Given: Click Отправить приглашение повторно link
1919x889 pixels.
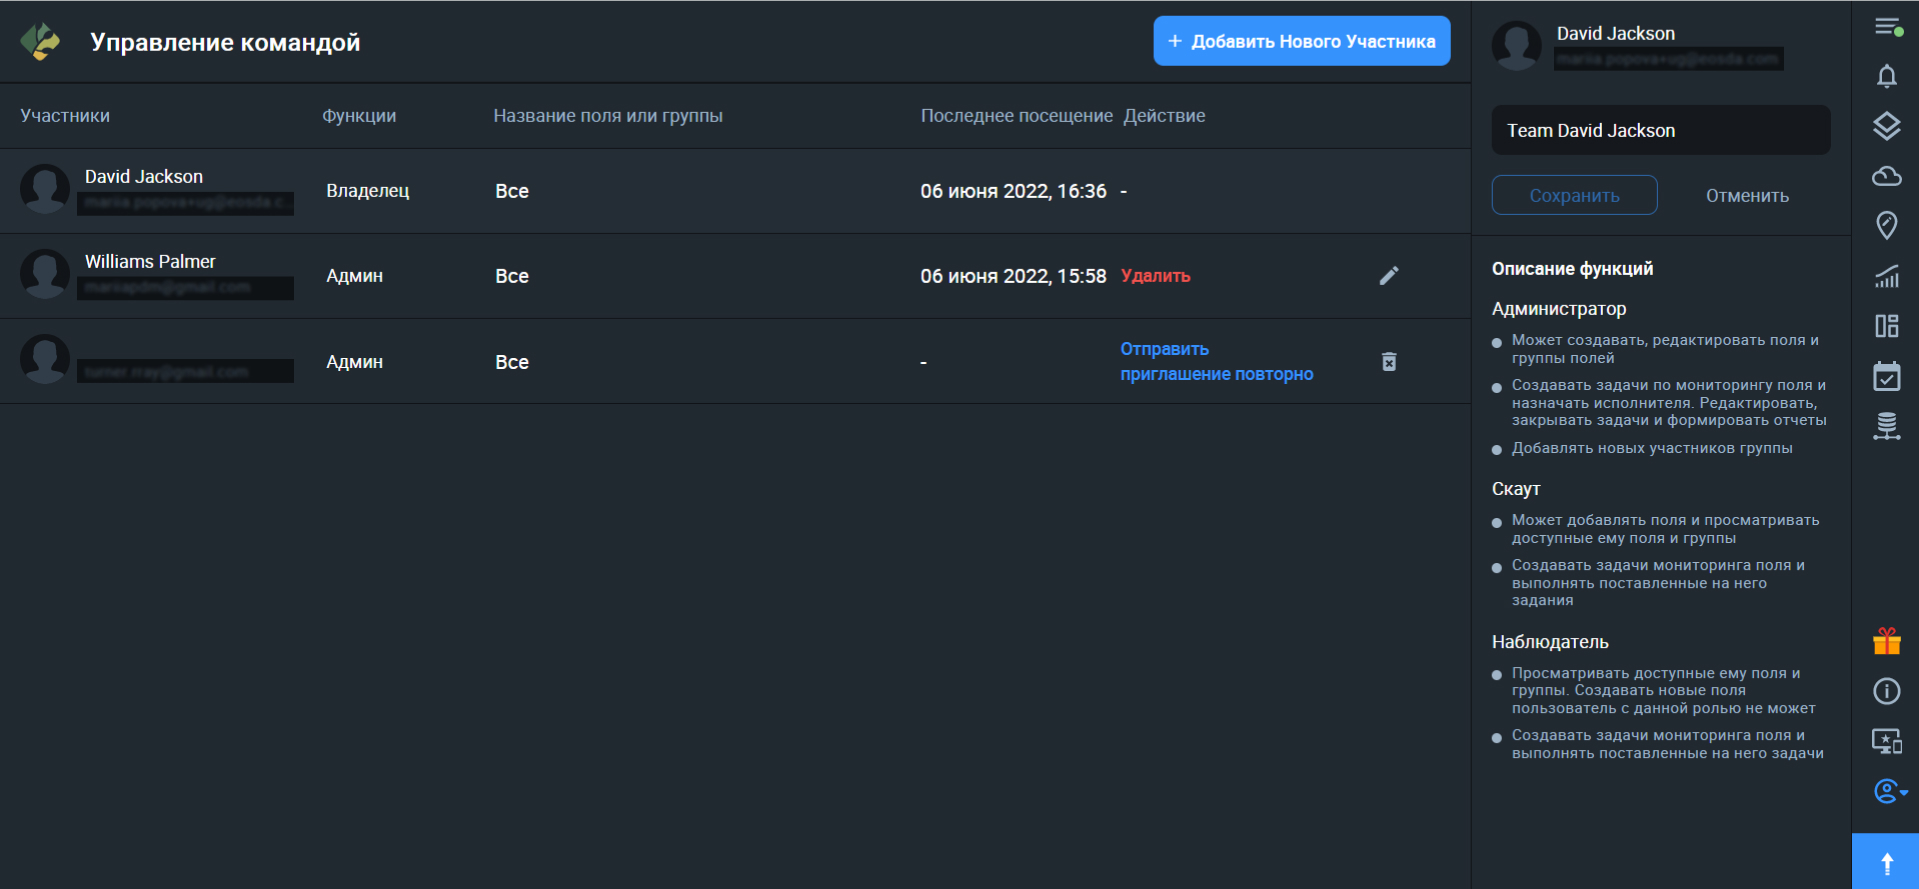Looking at the screenshot, I should [1216, 361].
